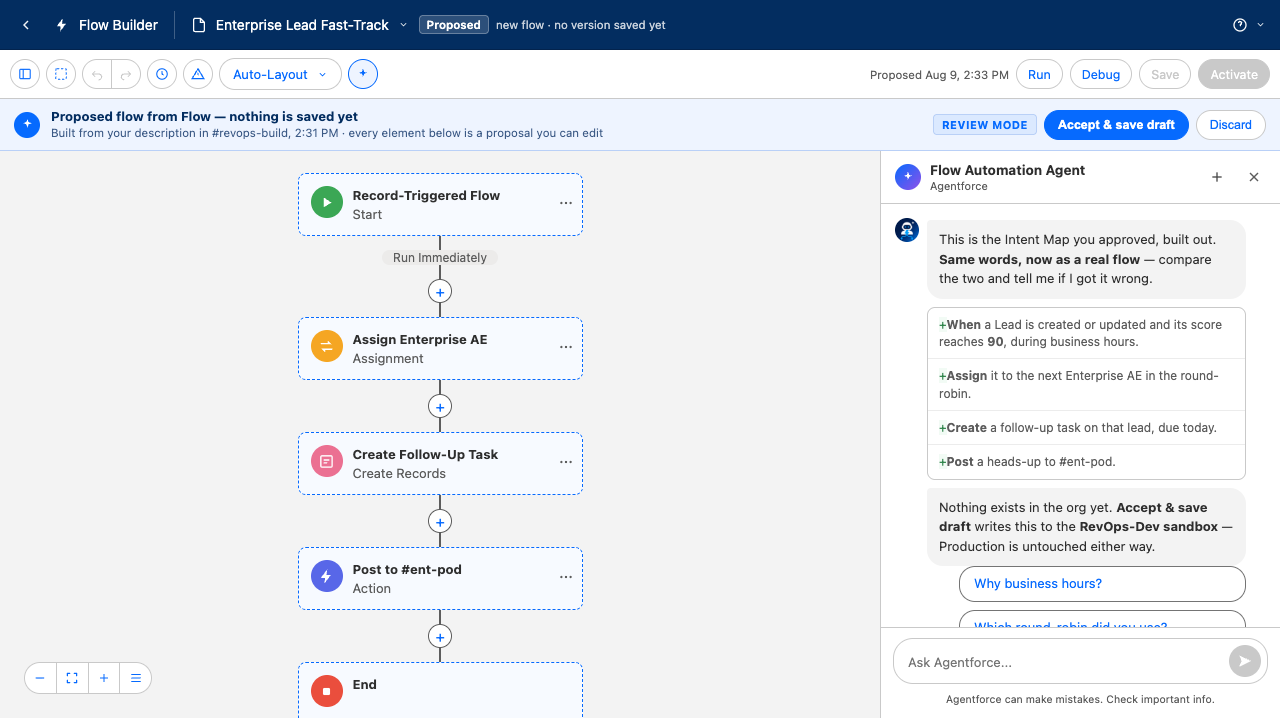Click the Flow Builder lightning icon

click(x=62, y=25)
